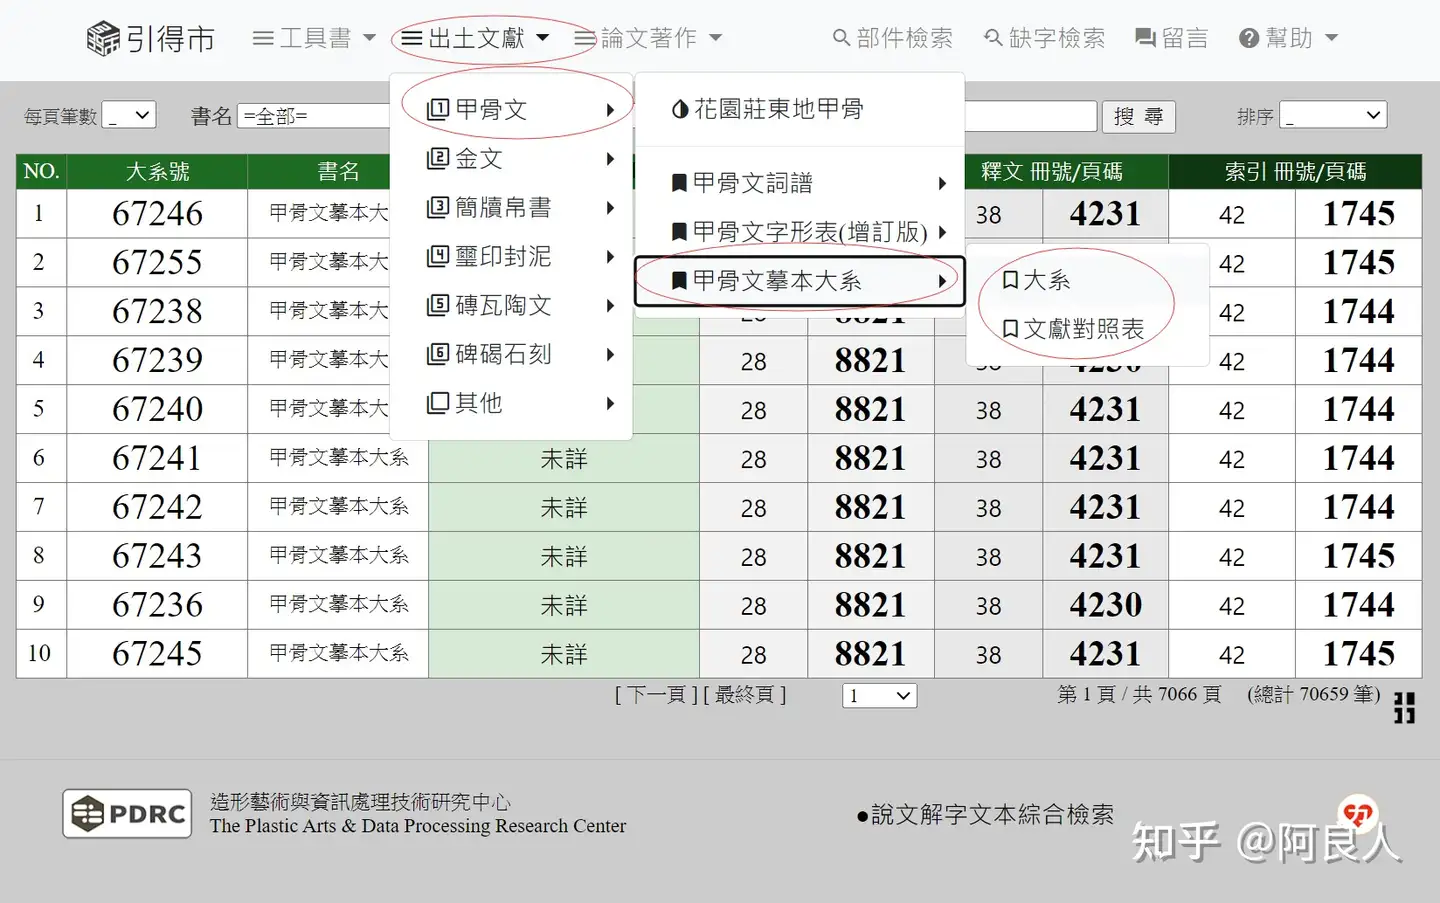Screen dimensions: 1440x903
Task: Open the 論文著作 menu
Action: pos(648,38)
